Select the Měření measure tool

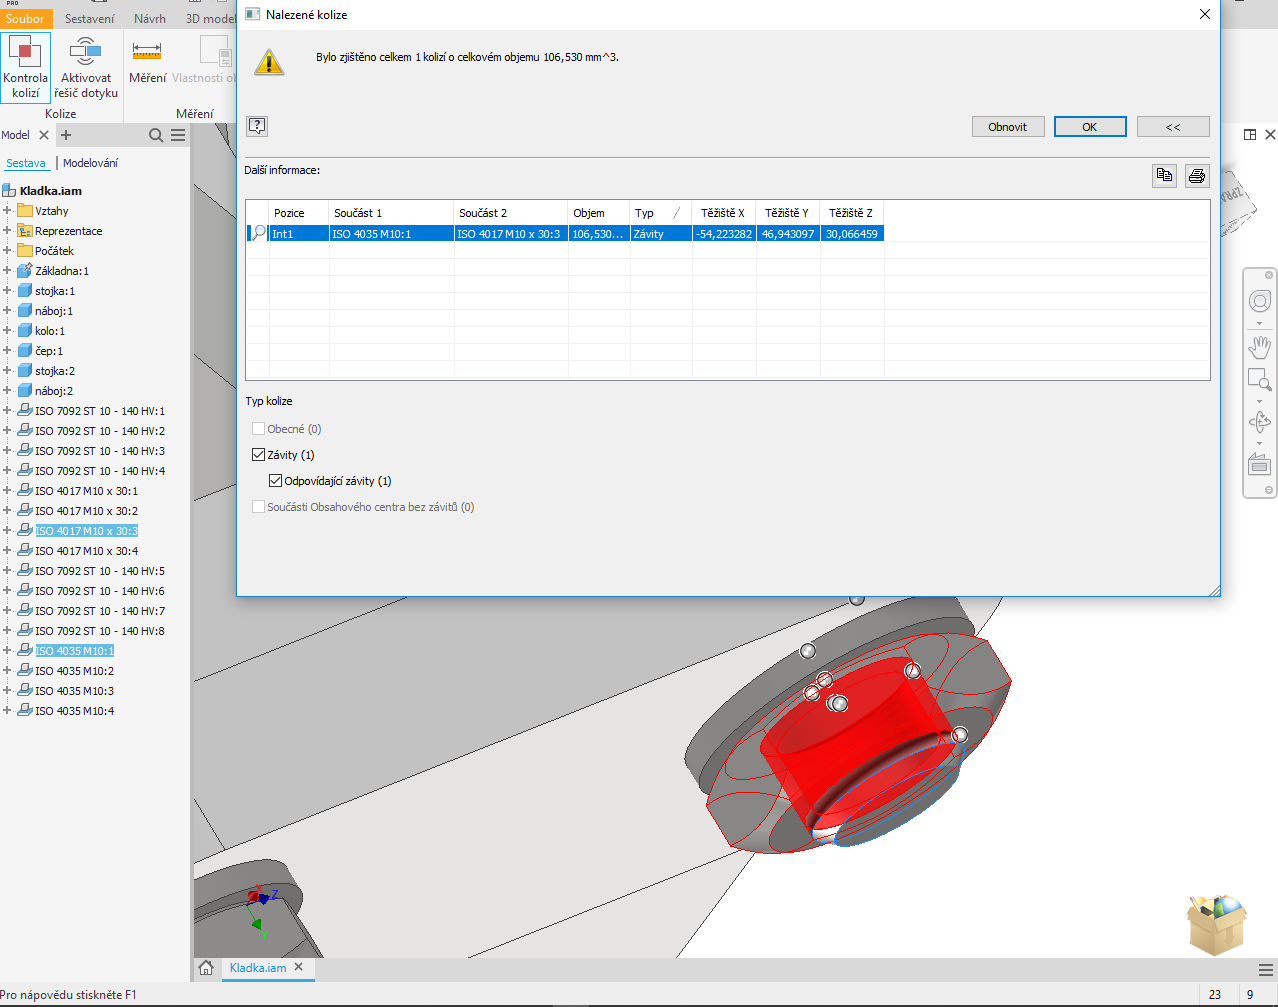(147, 61)
